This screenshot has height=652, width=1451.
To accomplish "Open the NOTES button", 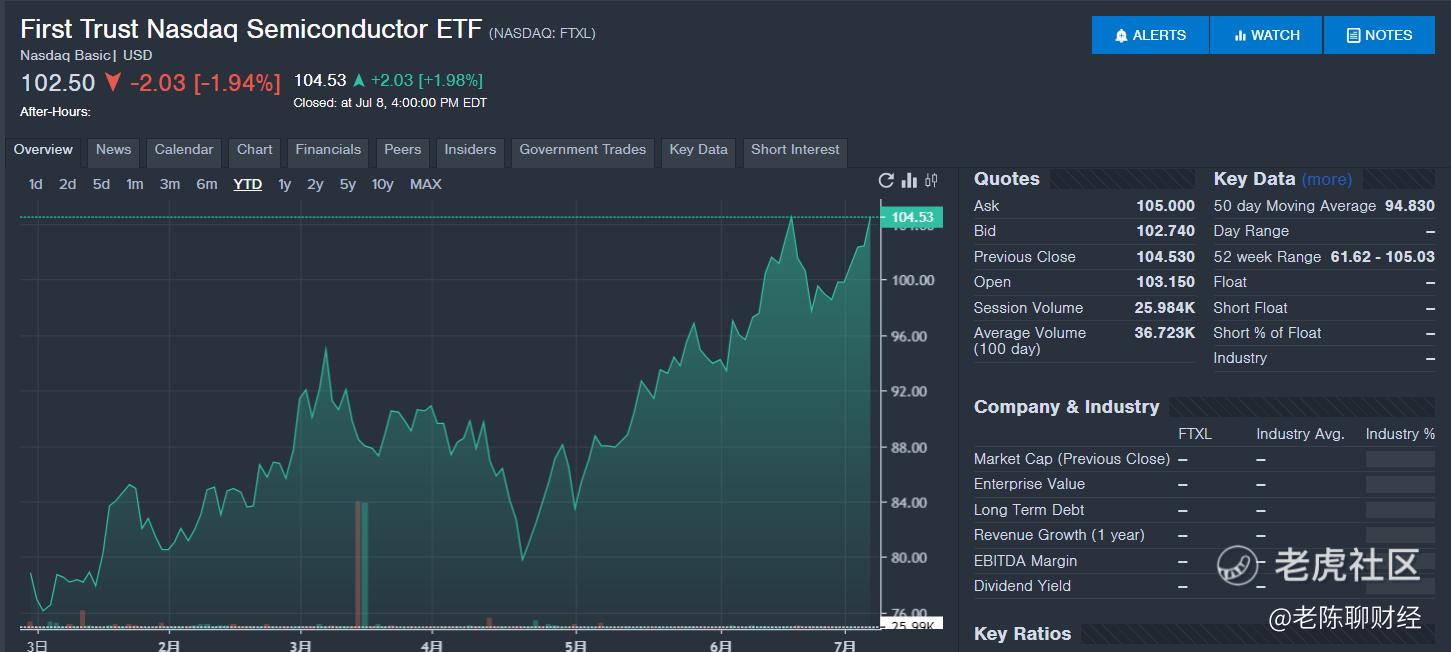I will [1379, 35].
